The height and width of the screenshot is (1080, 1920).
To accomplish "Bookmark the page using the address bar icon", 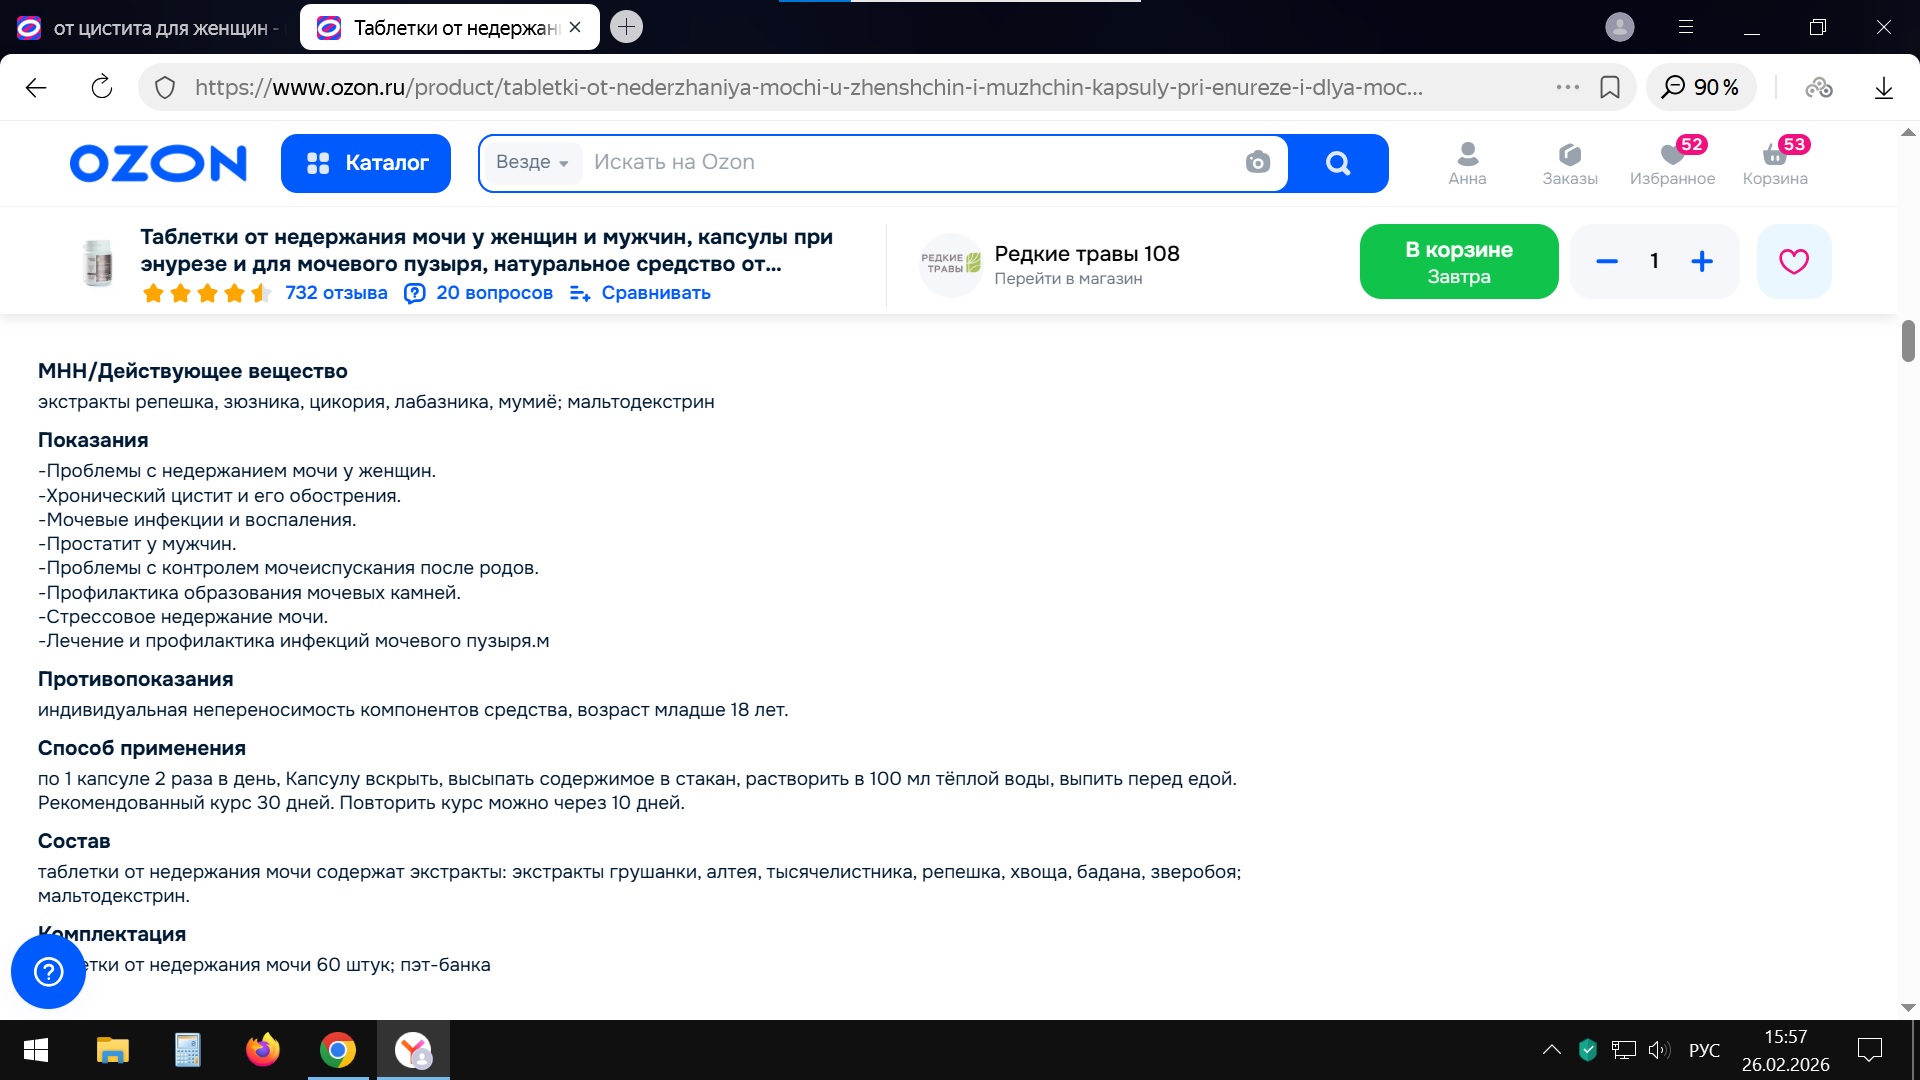I will 1610,87.
